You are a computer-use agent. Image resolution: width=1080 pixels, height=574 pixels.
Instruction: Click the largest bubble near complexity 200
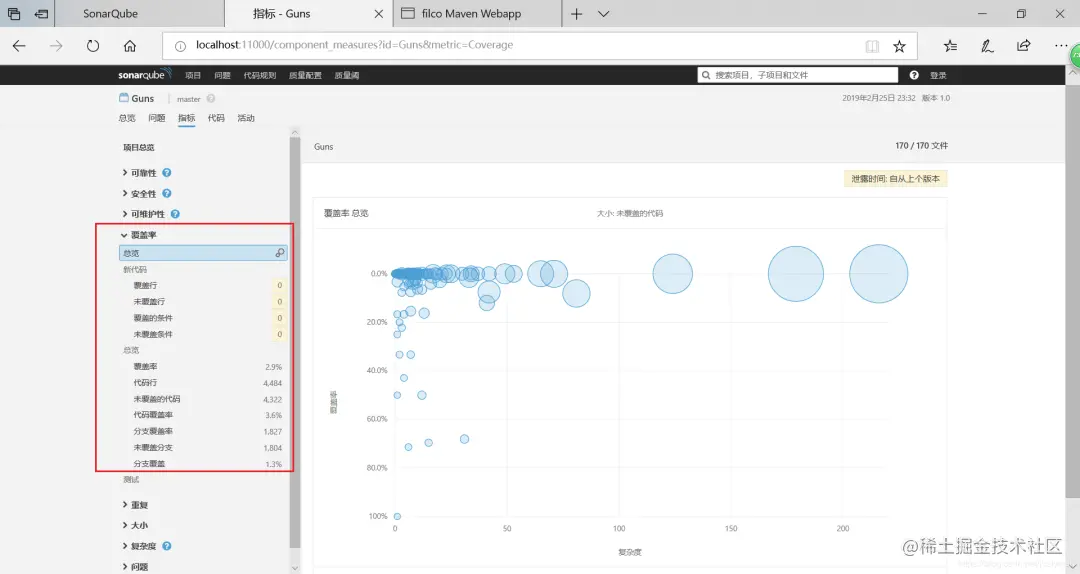[878, 274]
